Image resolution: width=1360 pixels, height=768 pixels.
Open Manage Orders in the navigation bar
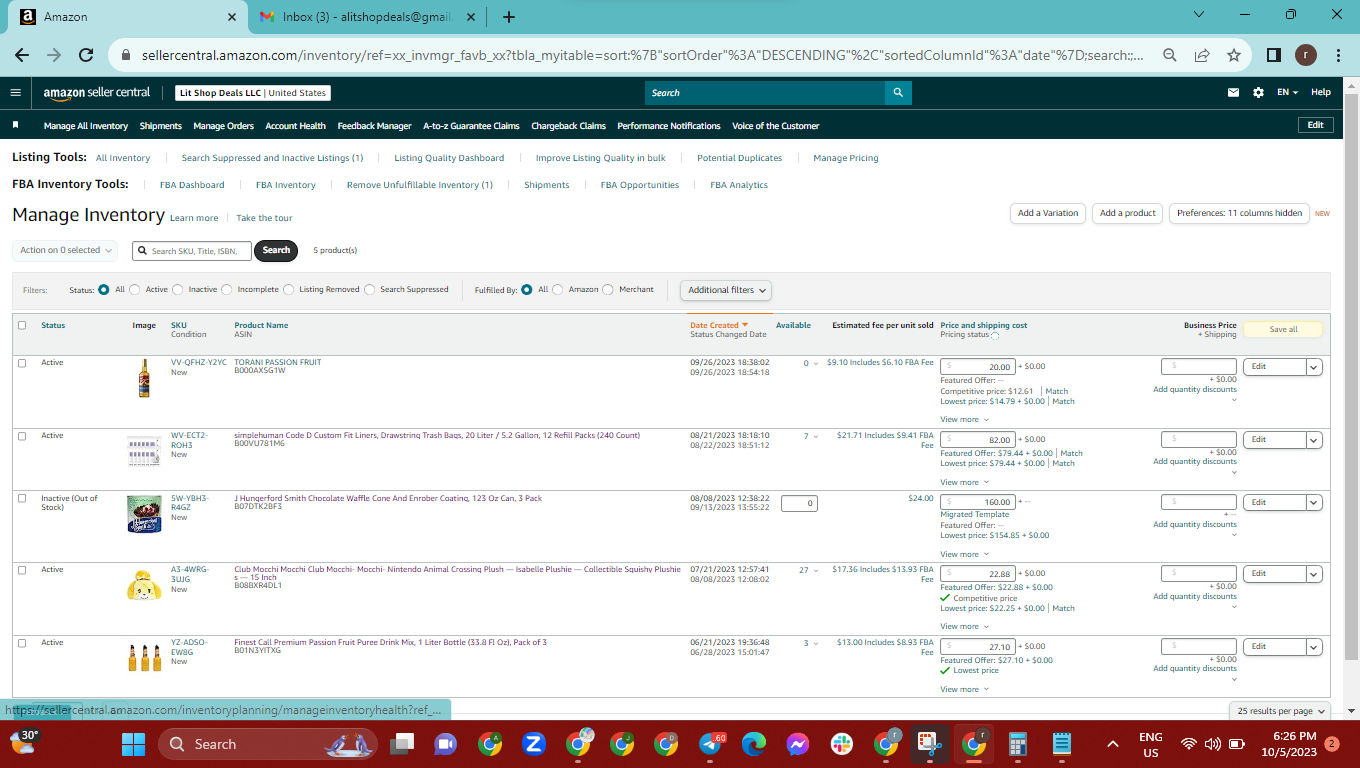(224, 126)
